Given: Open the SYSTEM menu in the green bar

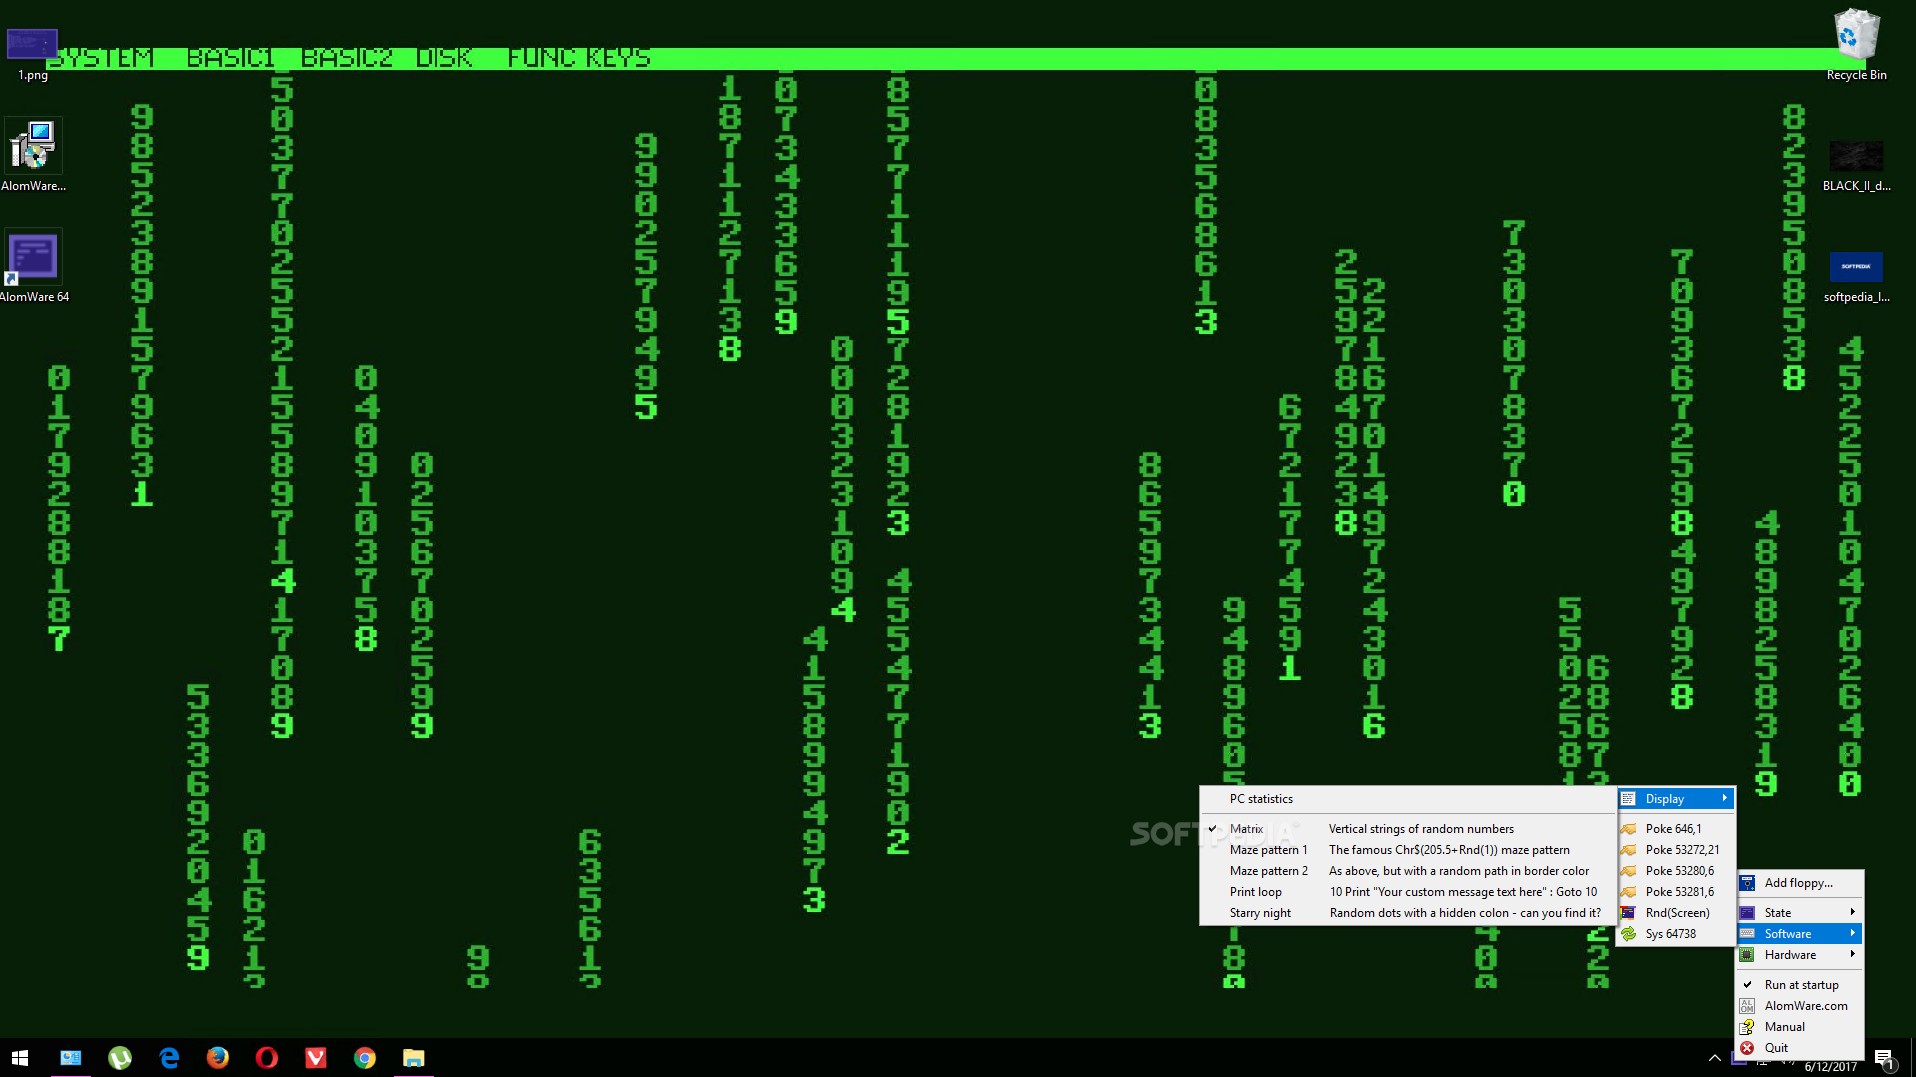Looking at the screenshot, I should coord(101,57).
